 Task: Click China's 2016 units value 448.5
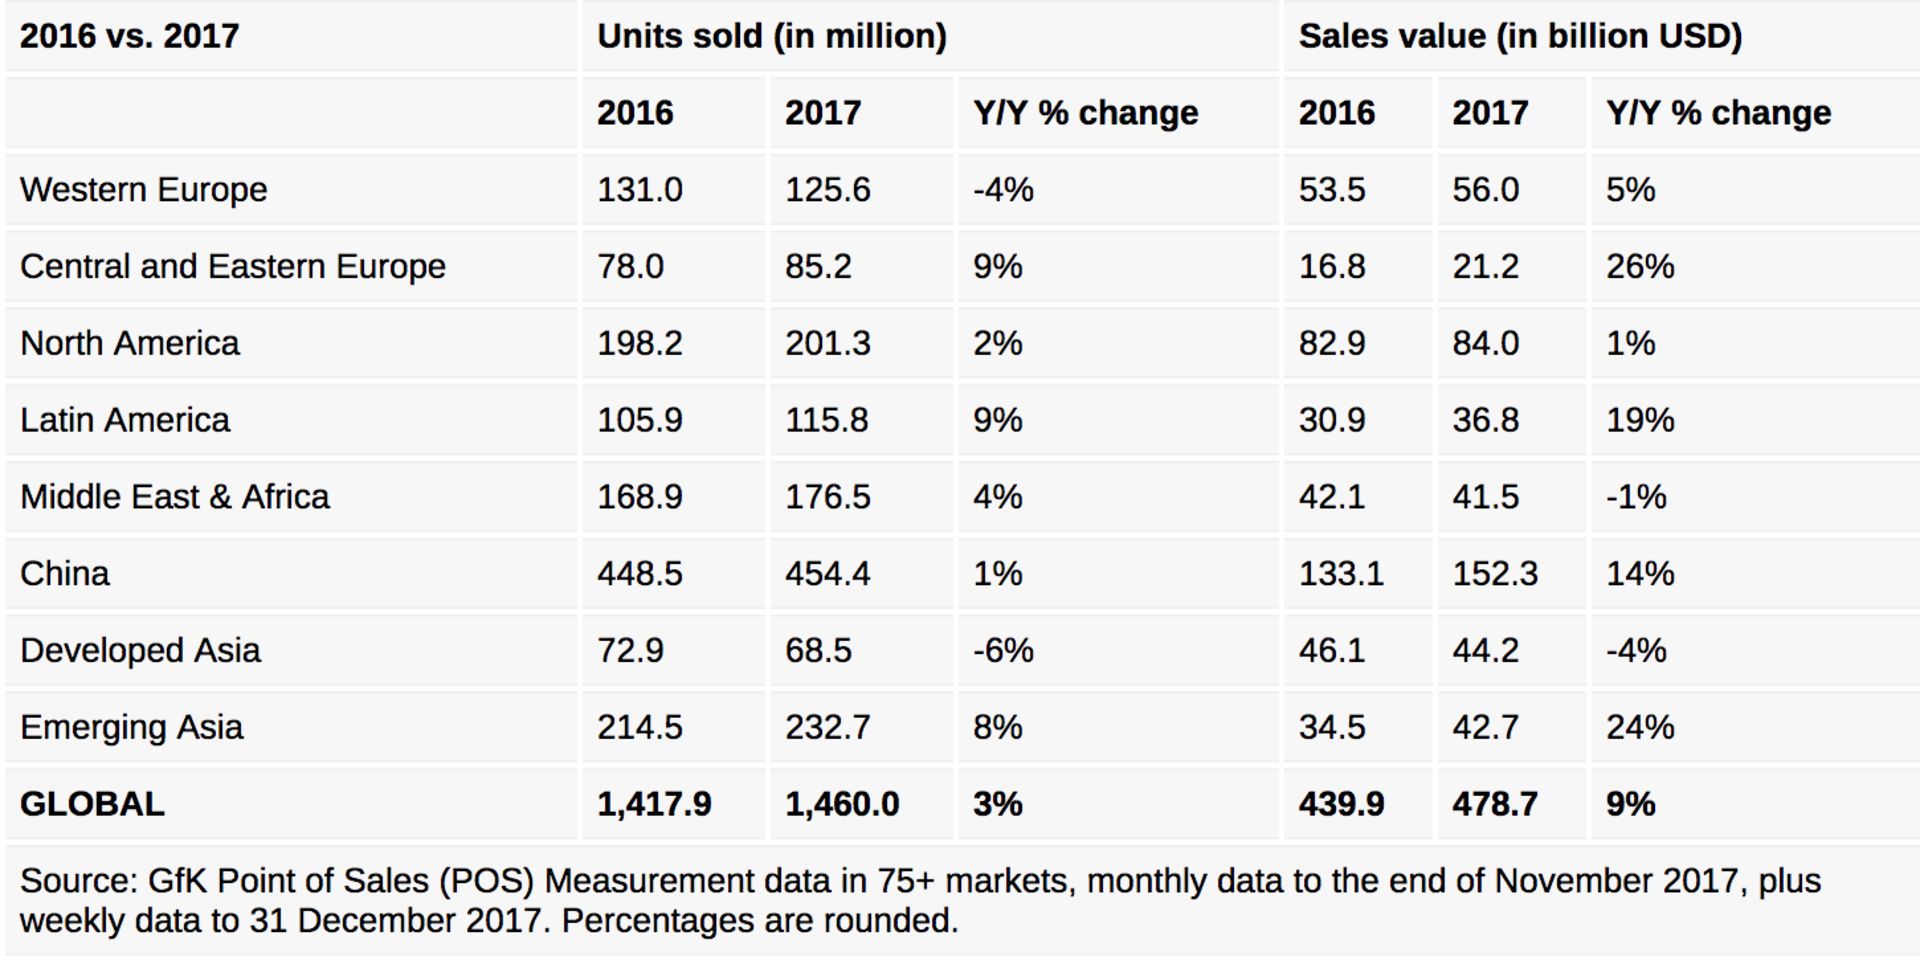pyautogui.click(x=639, y=574)
